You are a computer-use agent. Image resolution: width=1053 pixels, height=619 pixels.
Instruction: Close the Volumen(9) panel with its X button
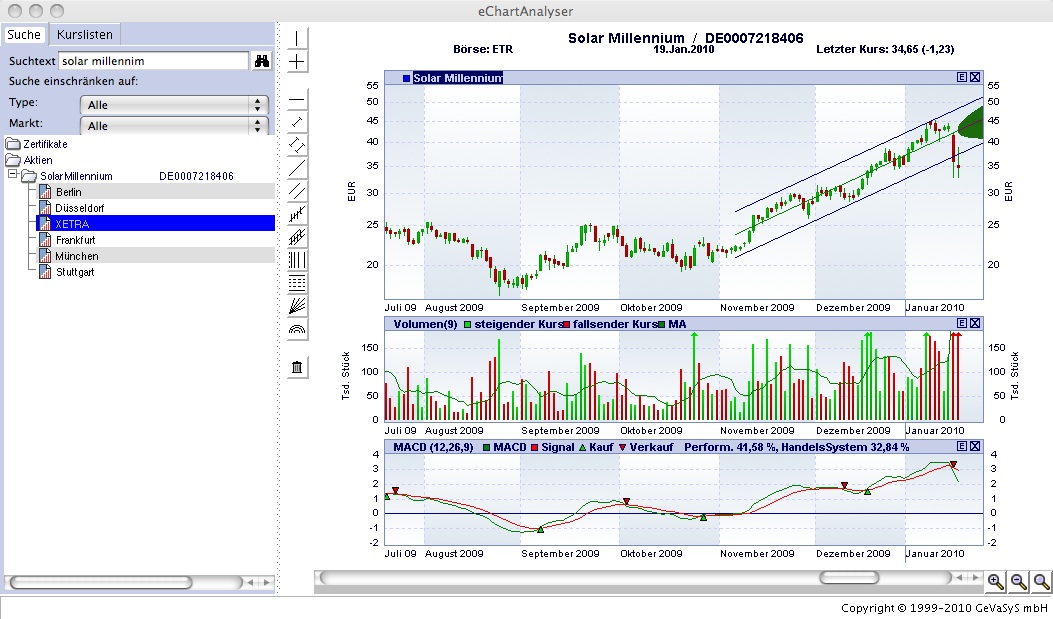[x=975, y=322]
